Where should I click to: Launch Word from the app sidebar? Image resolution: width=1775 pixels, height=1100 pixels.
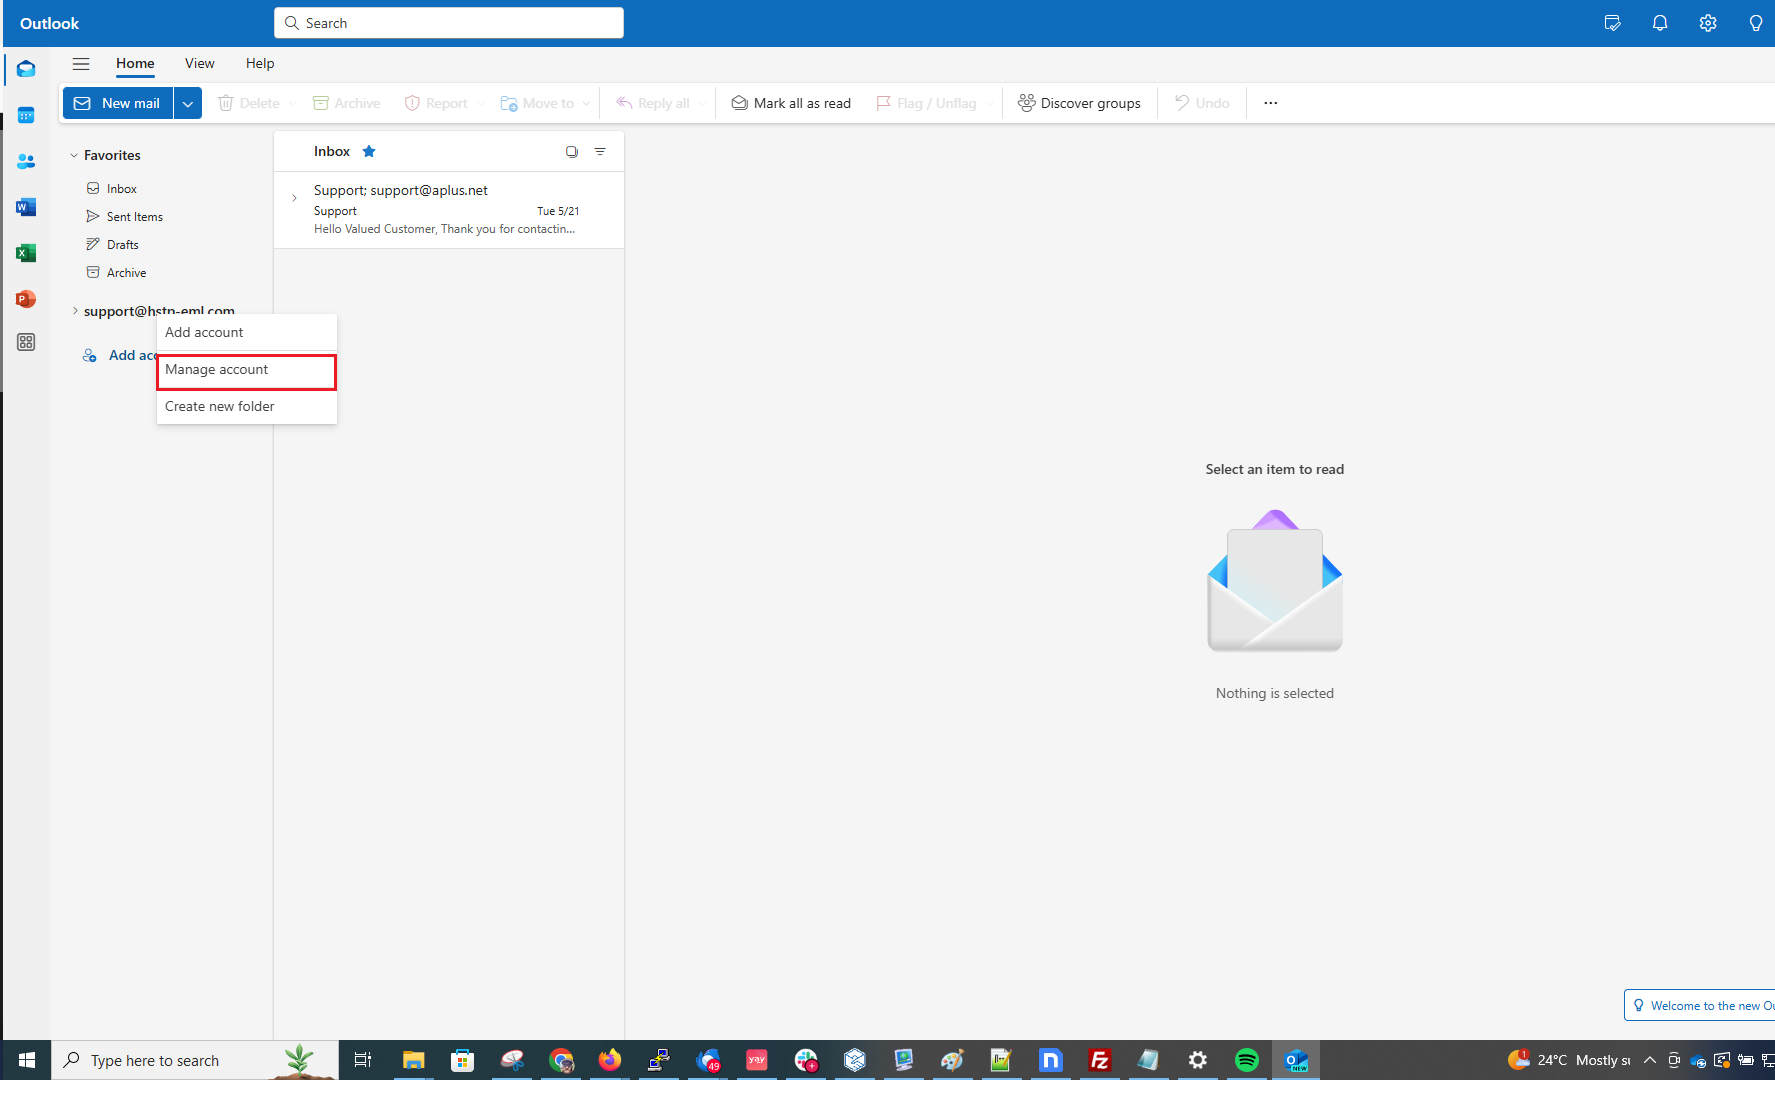click(26, 207)
